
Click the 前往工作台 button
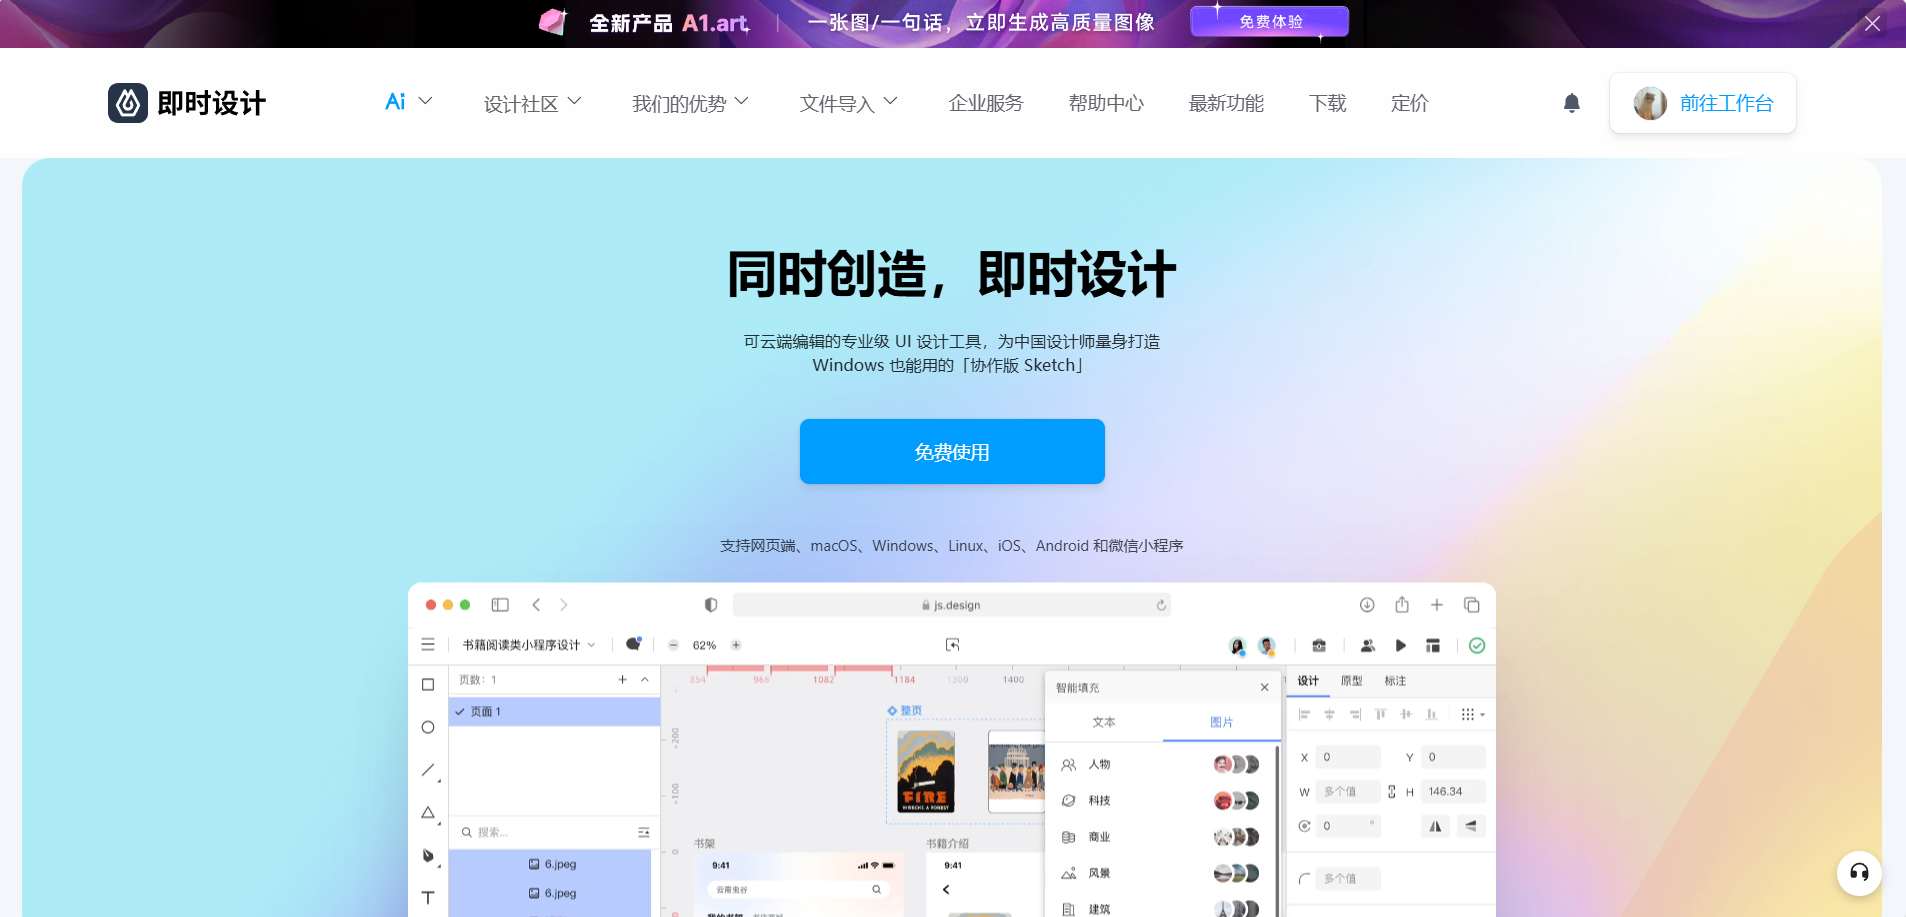tap(1703, 103)
